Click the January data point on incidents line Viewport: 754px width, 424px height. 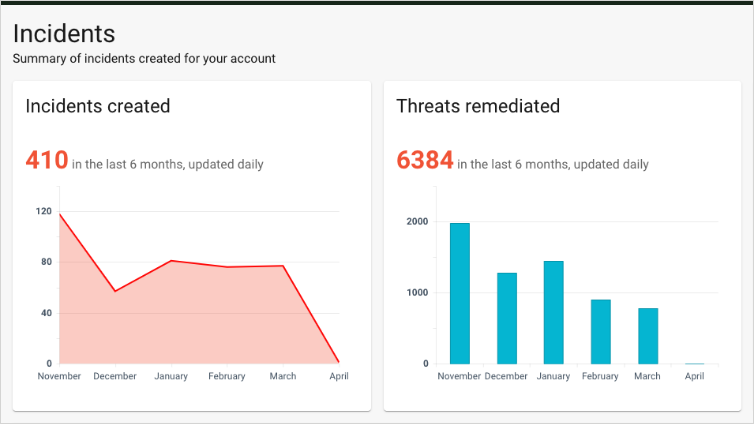pyautogui.click(x=171, y=261)
